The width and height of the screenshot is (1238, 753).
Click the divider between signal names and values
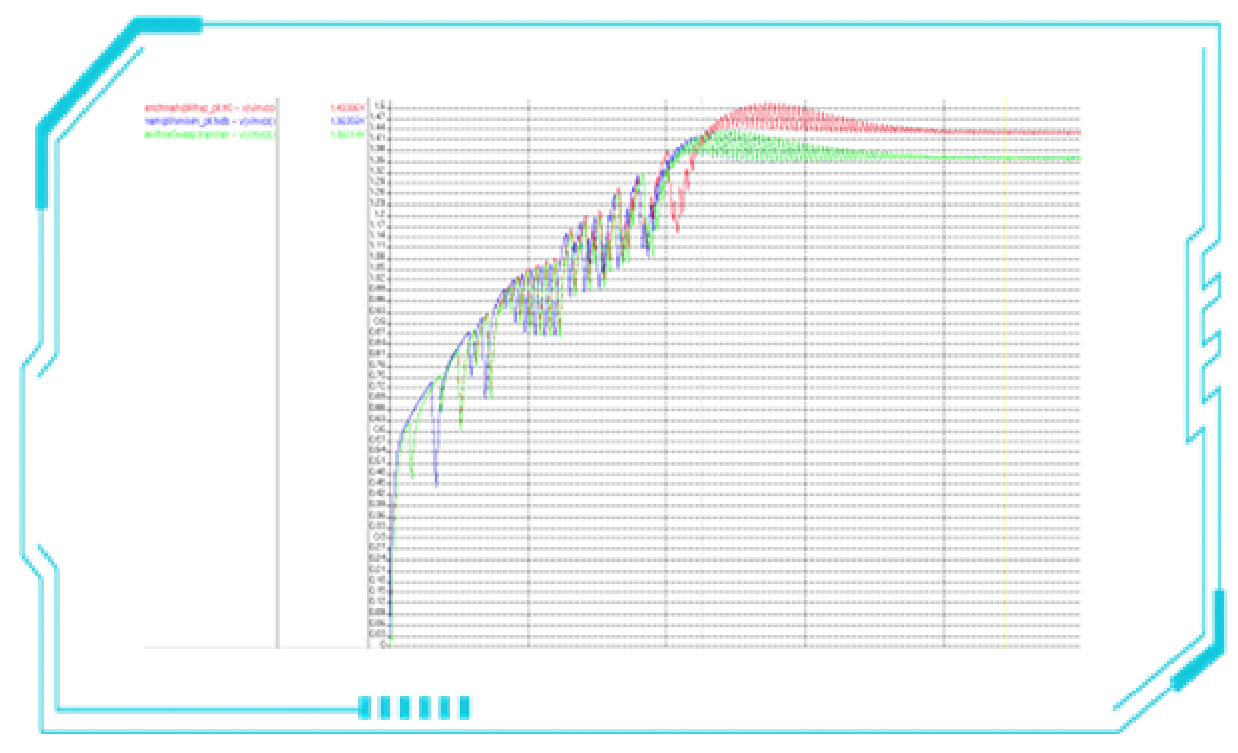[277, 370]
